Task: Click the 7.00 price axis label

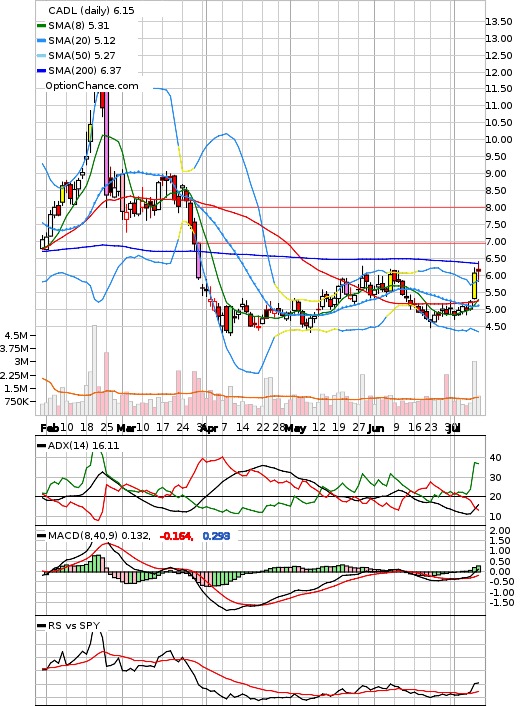Action: click(499, 242)
